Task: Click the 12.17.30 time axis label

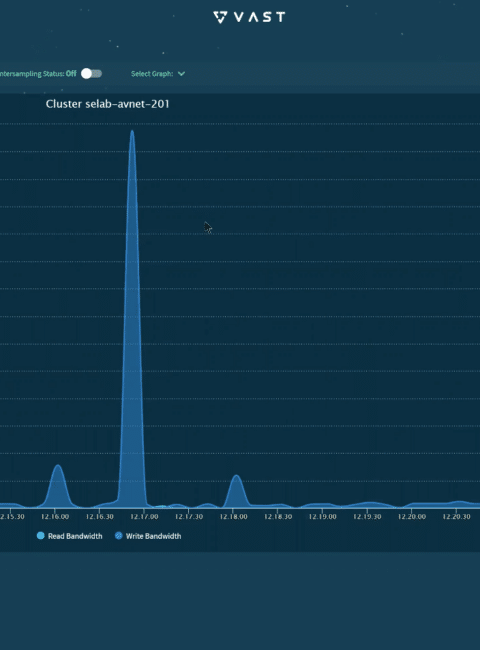Action: coord(189,517)
